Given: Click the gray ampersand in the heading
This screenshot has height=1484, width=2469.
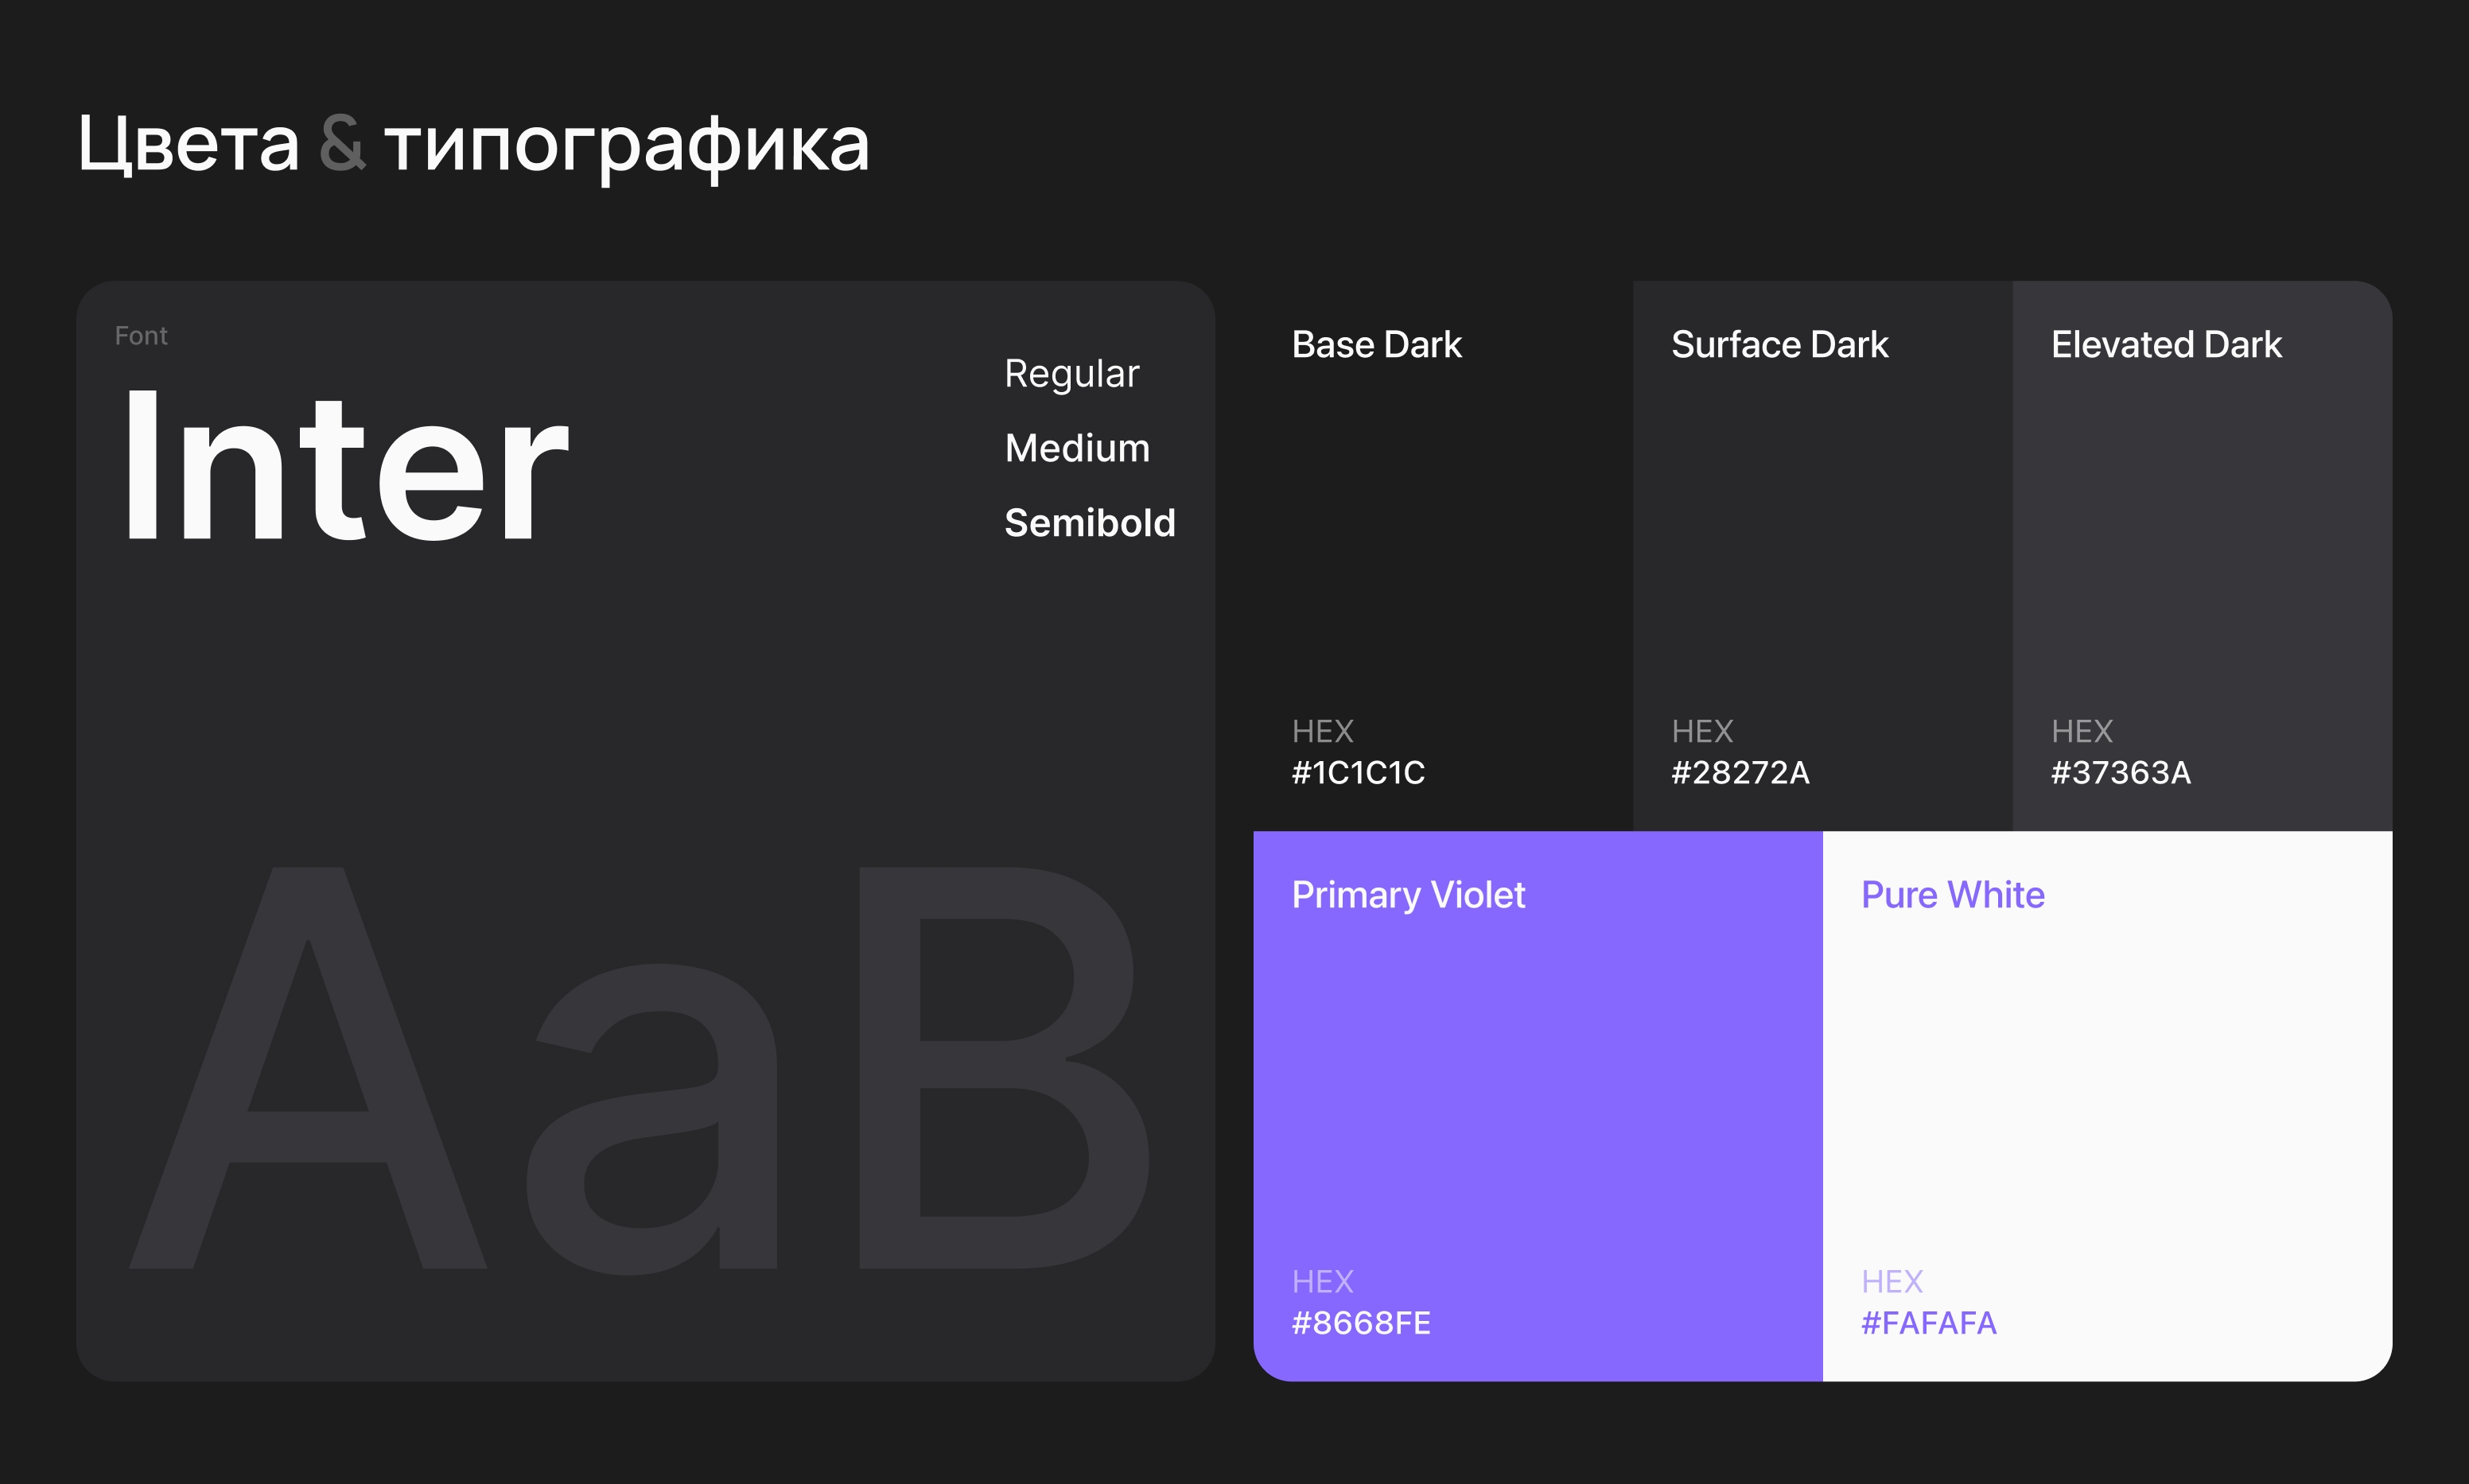Looking at the screenshot, I should click(x=342, y=145).
